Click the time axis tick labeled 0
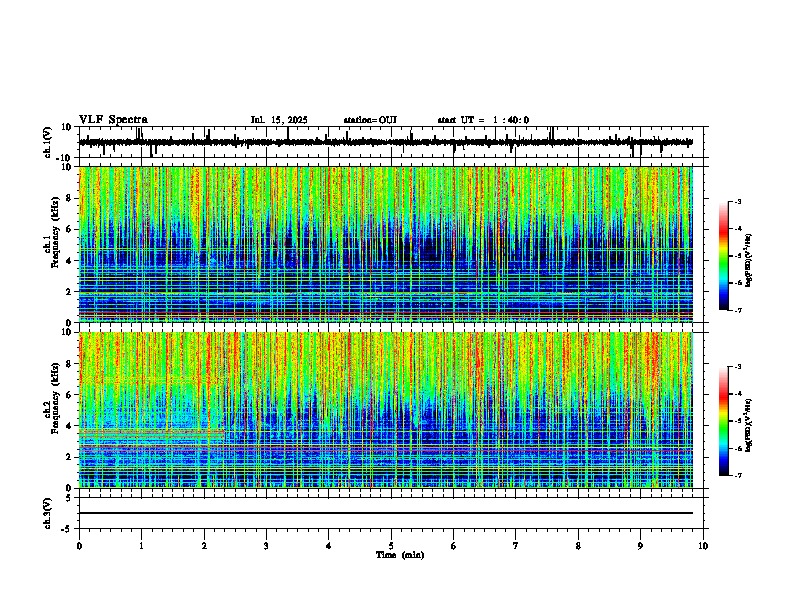Viewport: 792px width, 612px height. (x=79, y=546)
